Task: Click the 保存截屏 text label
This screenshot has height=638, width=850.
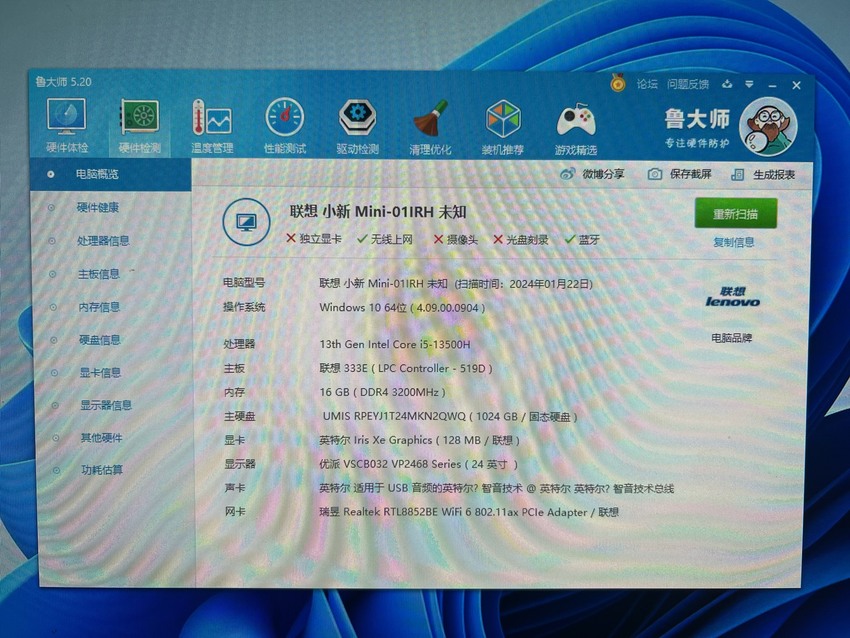Action: click(x=691, y=174)
